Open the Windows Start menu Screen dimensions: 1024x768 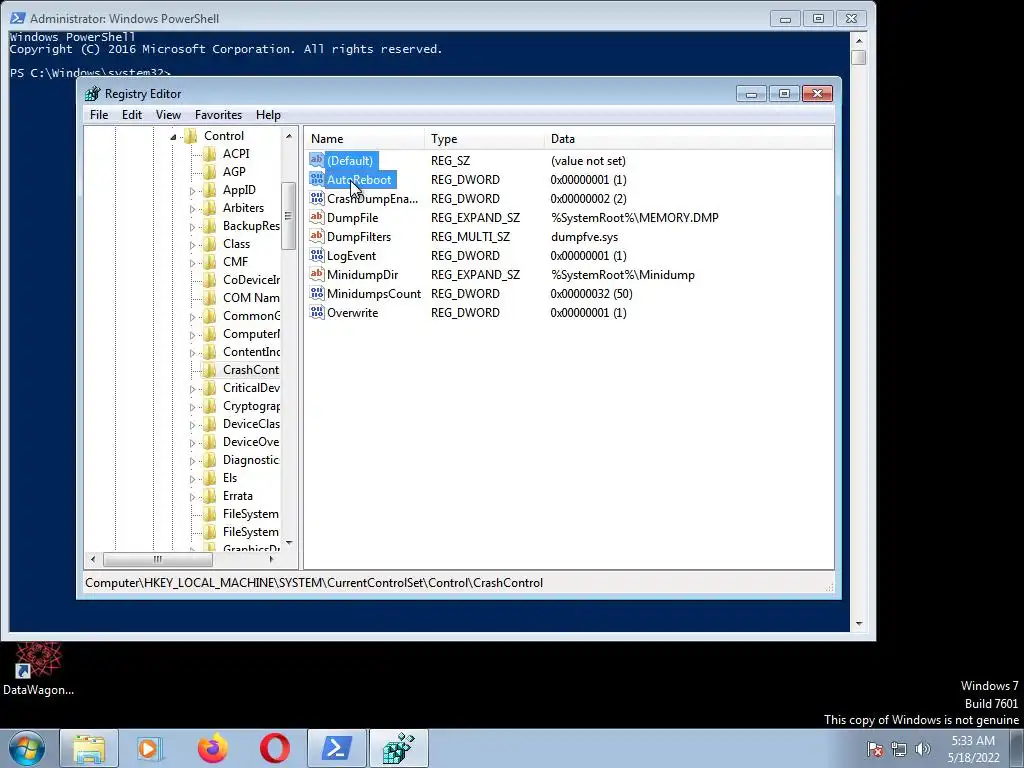[26, 748]
